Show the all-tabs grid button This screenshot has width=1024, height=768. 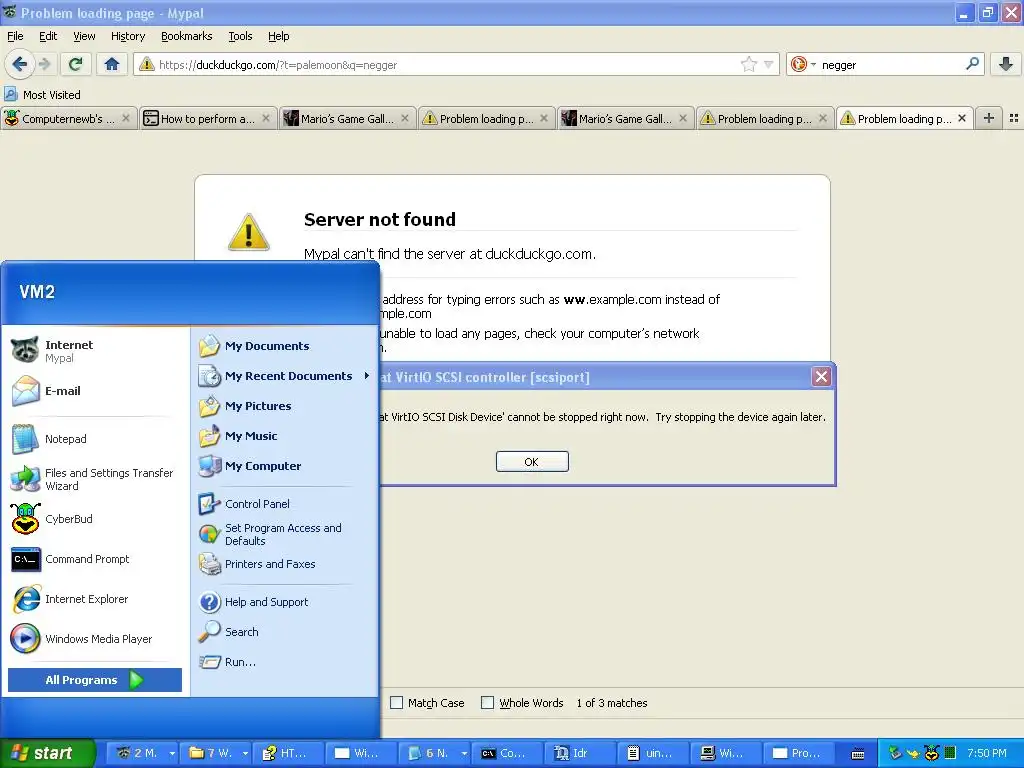pos(1014,118)
